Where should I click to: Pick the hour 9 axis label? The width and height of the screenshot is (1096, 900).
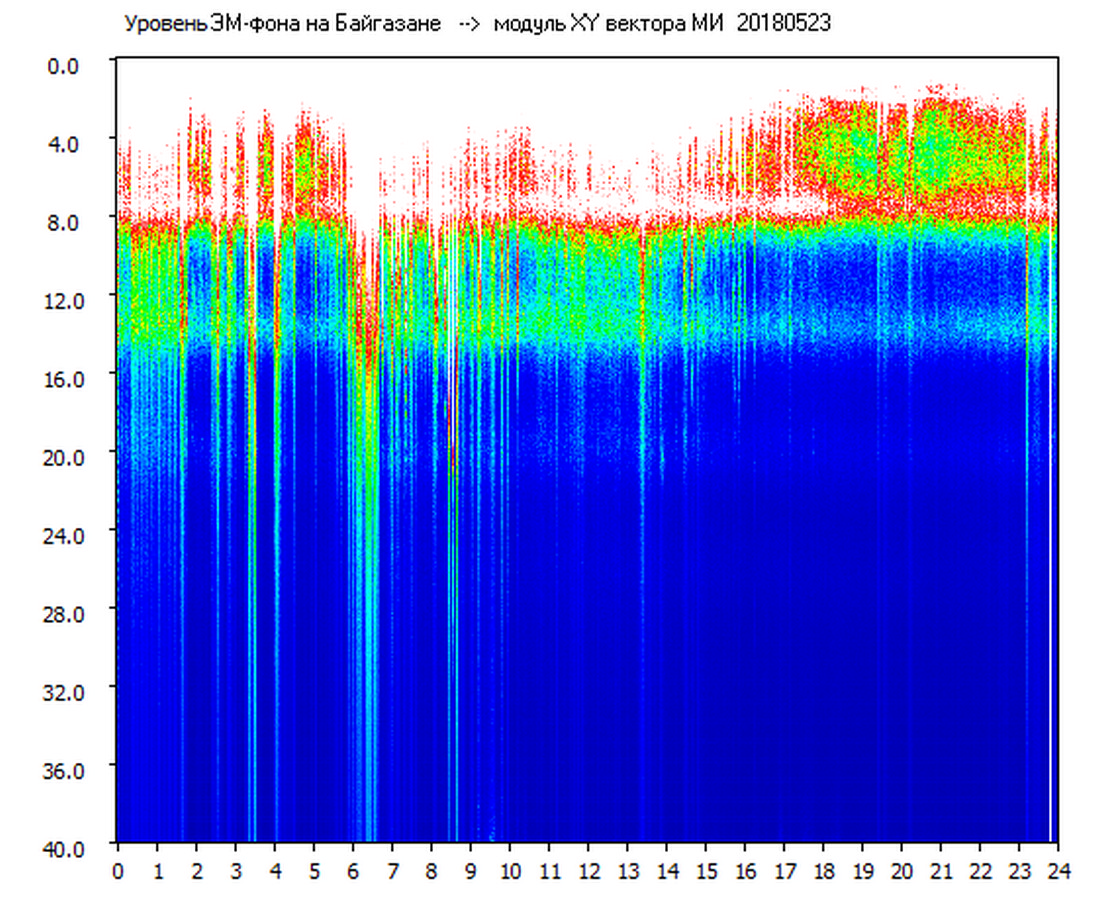tap(471, 872)
